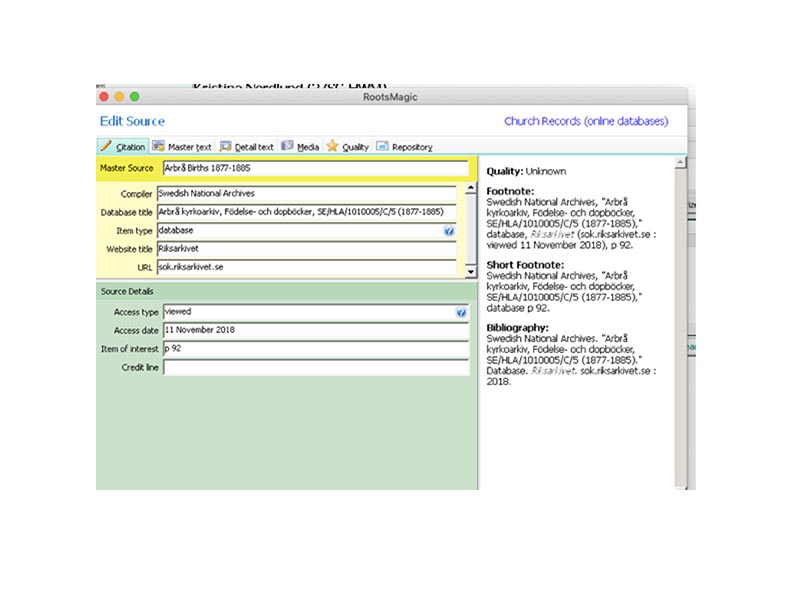Click the URL field

point(307,267)
